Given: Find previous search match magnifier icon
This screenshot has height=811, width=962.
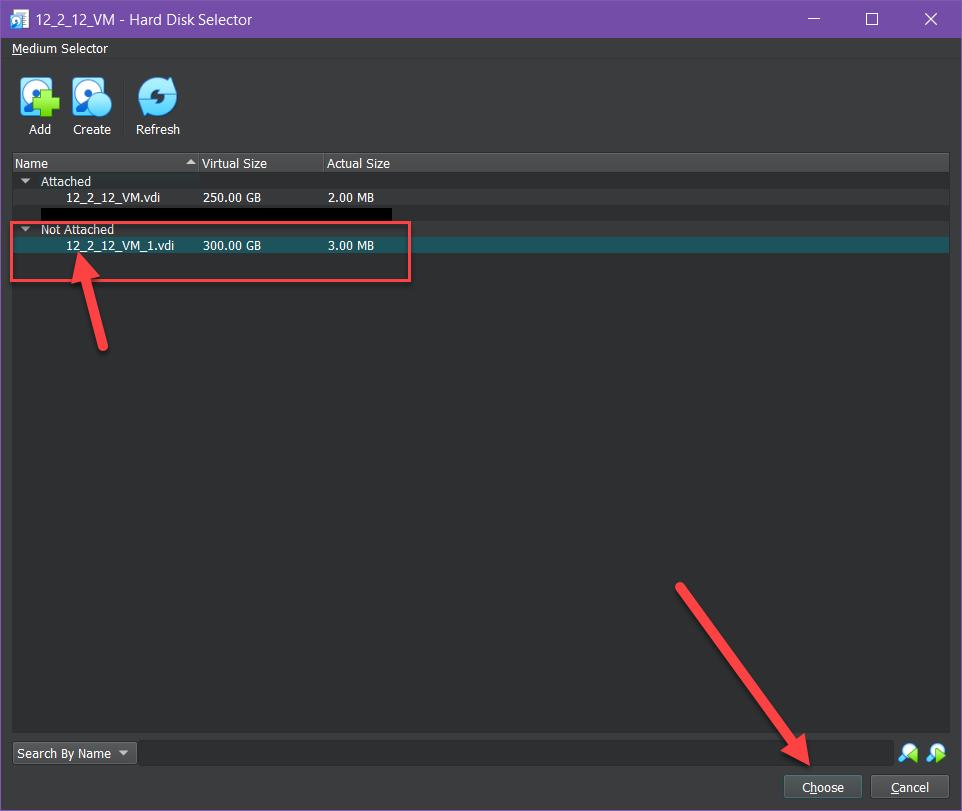Looking at the screenshot, I should coord(908,753).
